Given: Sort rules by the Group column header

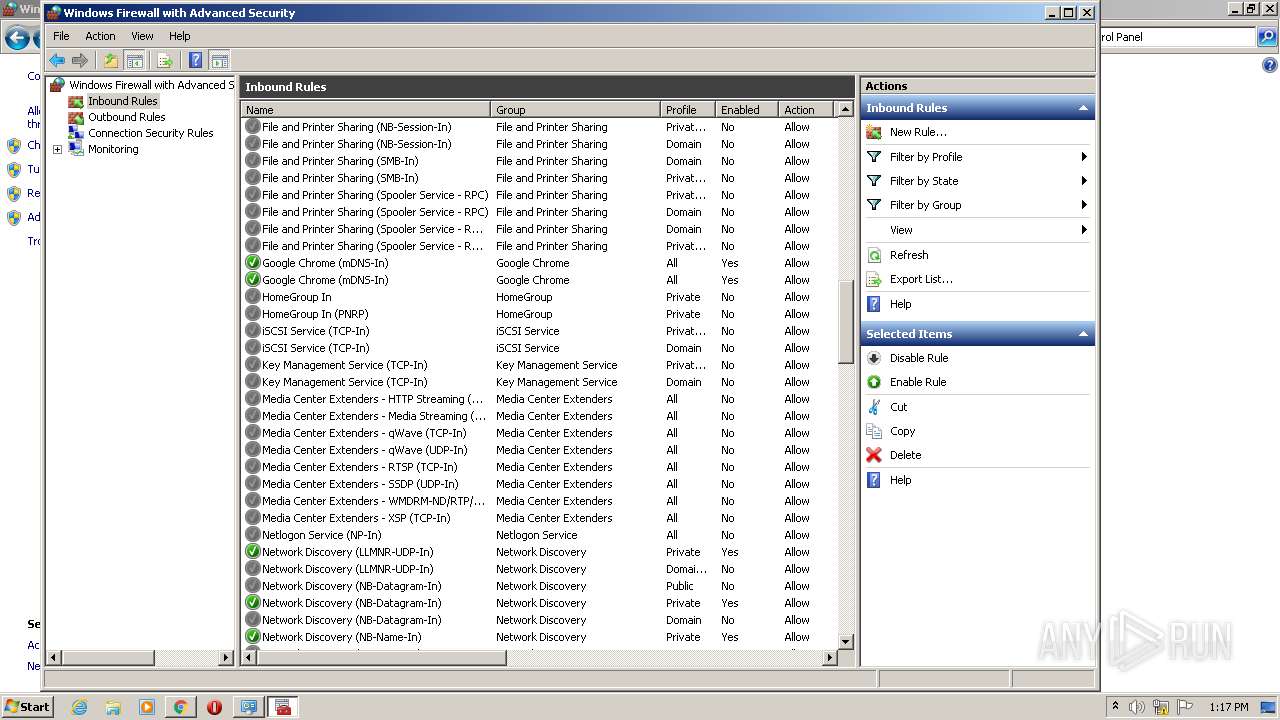Looking at the screenshot, I should (x=575, y=110).
